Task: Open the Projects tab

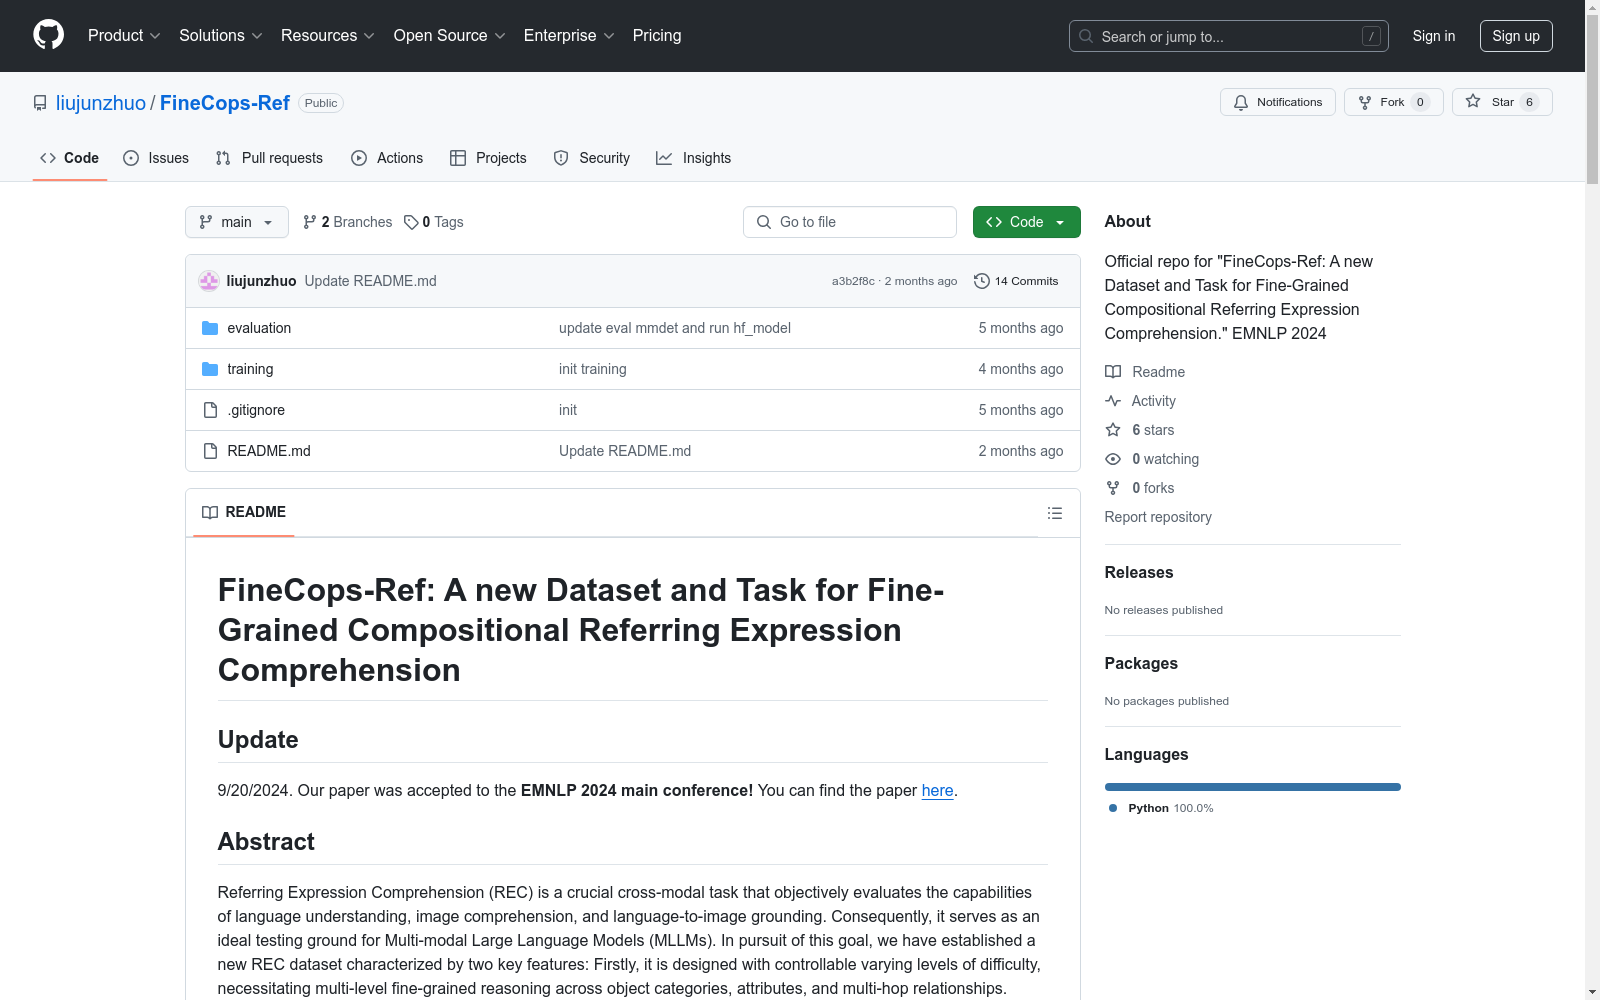Action: pyautogui.click(x=488, y=158)
